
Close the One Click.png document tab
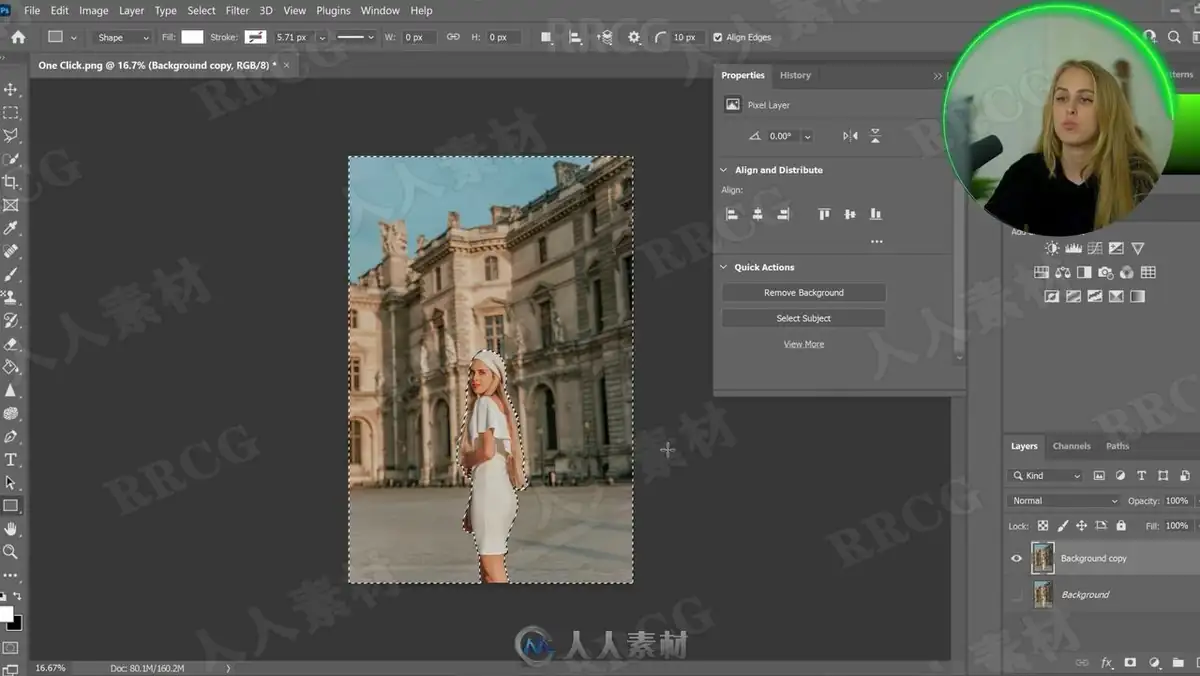(x=287, y=65)
